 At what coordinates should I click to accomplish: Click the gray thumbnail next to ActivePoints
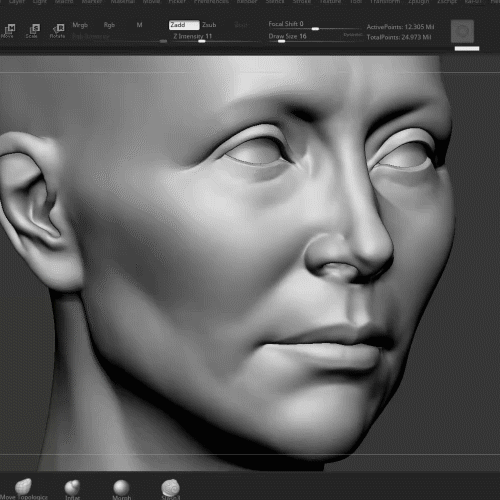point(462,31)
